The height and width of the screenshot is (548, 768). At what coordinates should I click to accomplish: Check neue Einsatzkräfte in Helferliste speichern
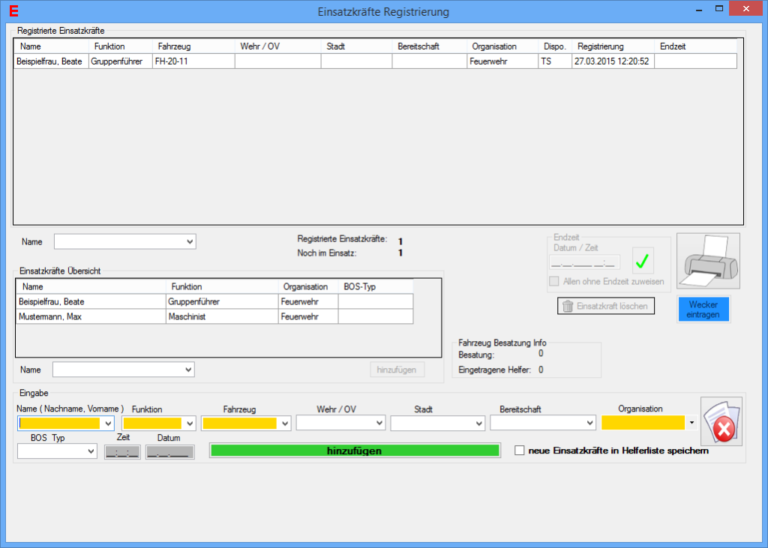tap(520, 450)
